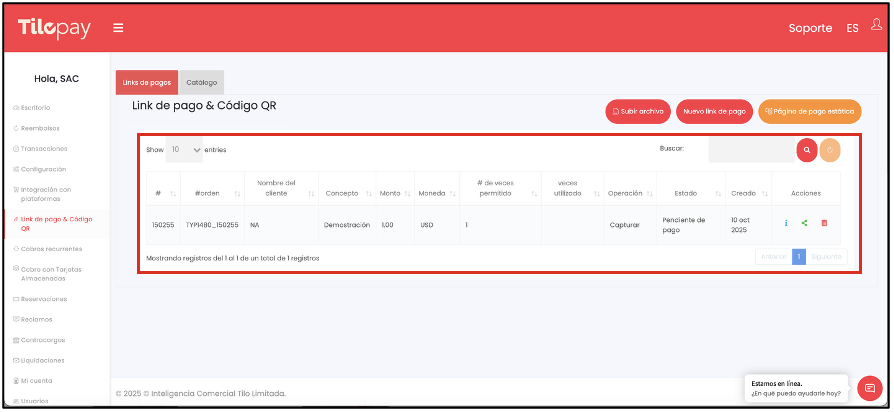Switch to the Catálogo tab
This screenshot has width=894, height=412.
pos(202,82)
